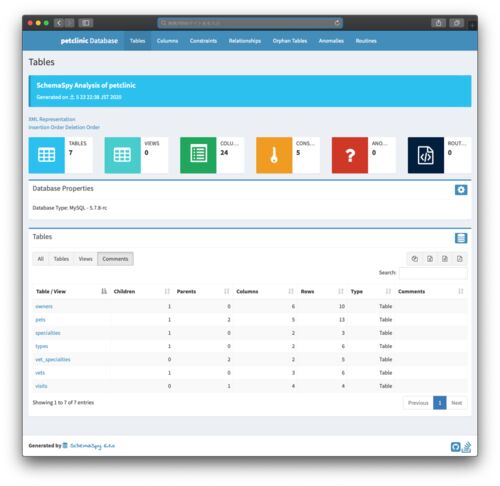This screenshot has height=486, width=500.
Task: Select the Views filter button
Action: [85, 259]
